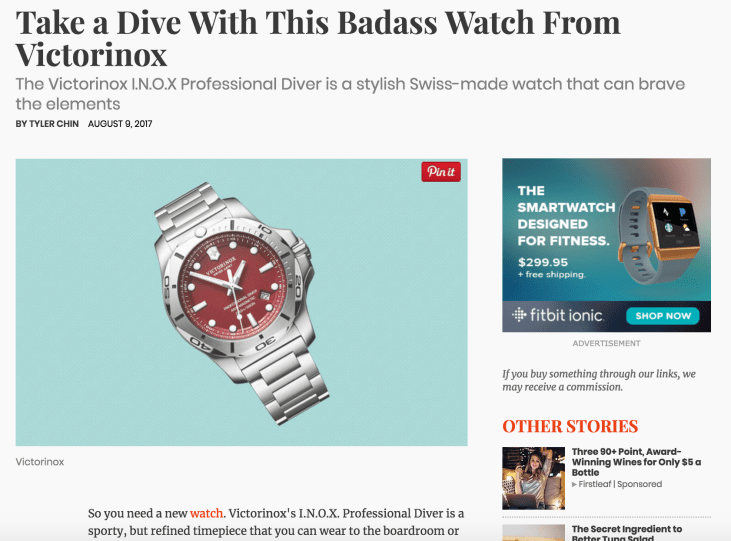Viewport: 731px width, 541px height.
Task: Click the small triangle beside Firstleaf
Action: 574,484
